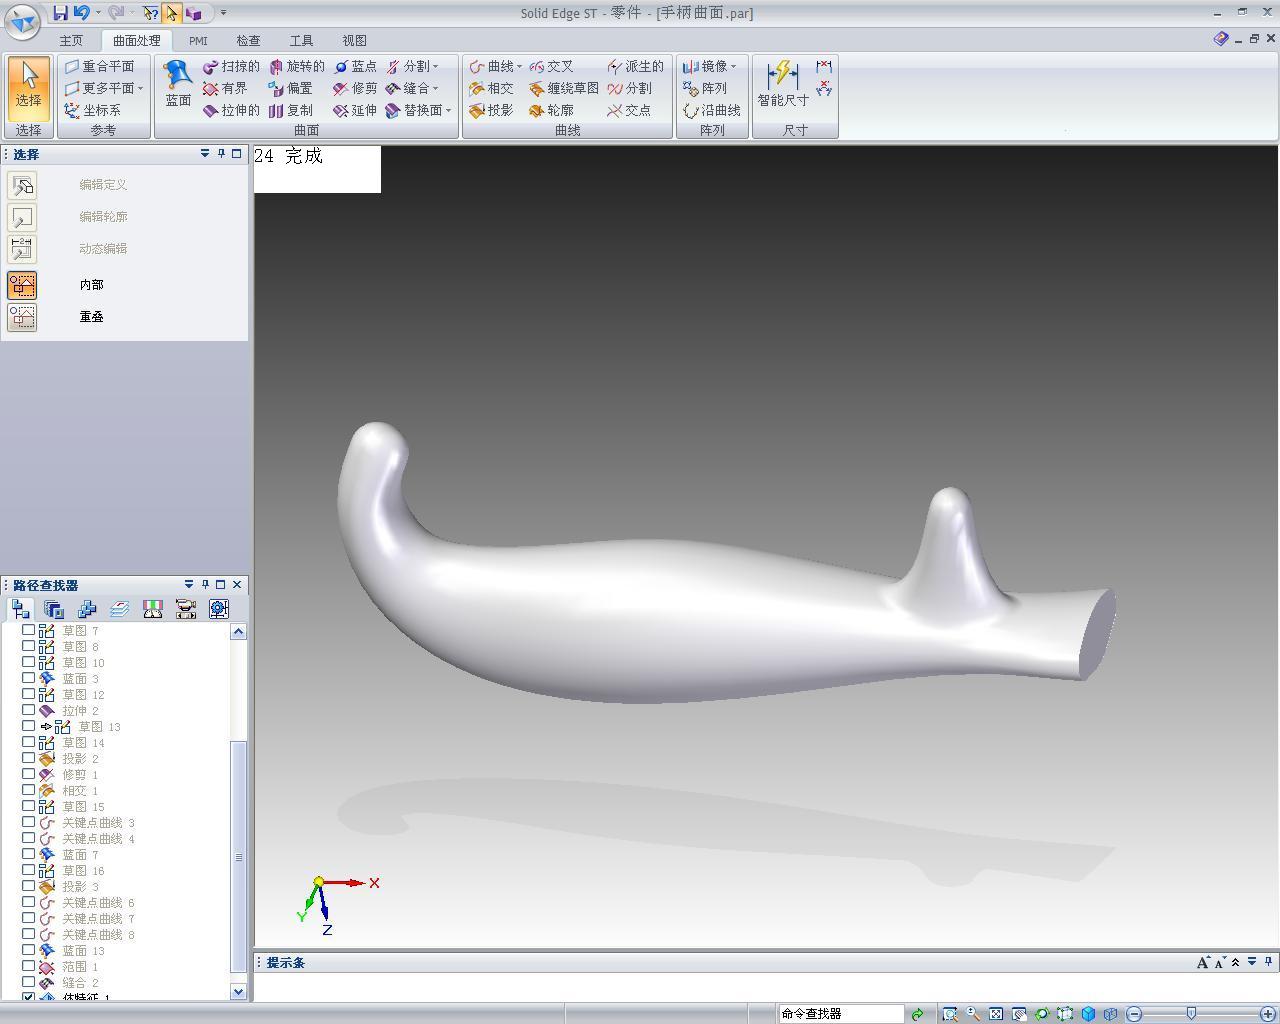
Task: Activate the BlueDot (蓝点) tool
Action: coord(355,66)
